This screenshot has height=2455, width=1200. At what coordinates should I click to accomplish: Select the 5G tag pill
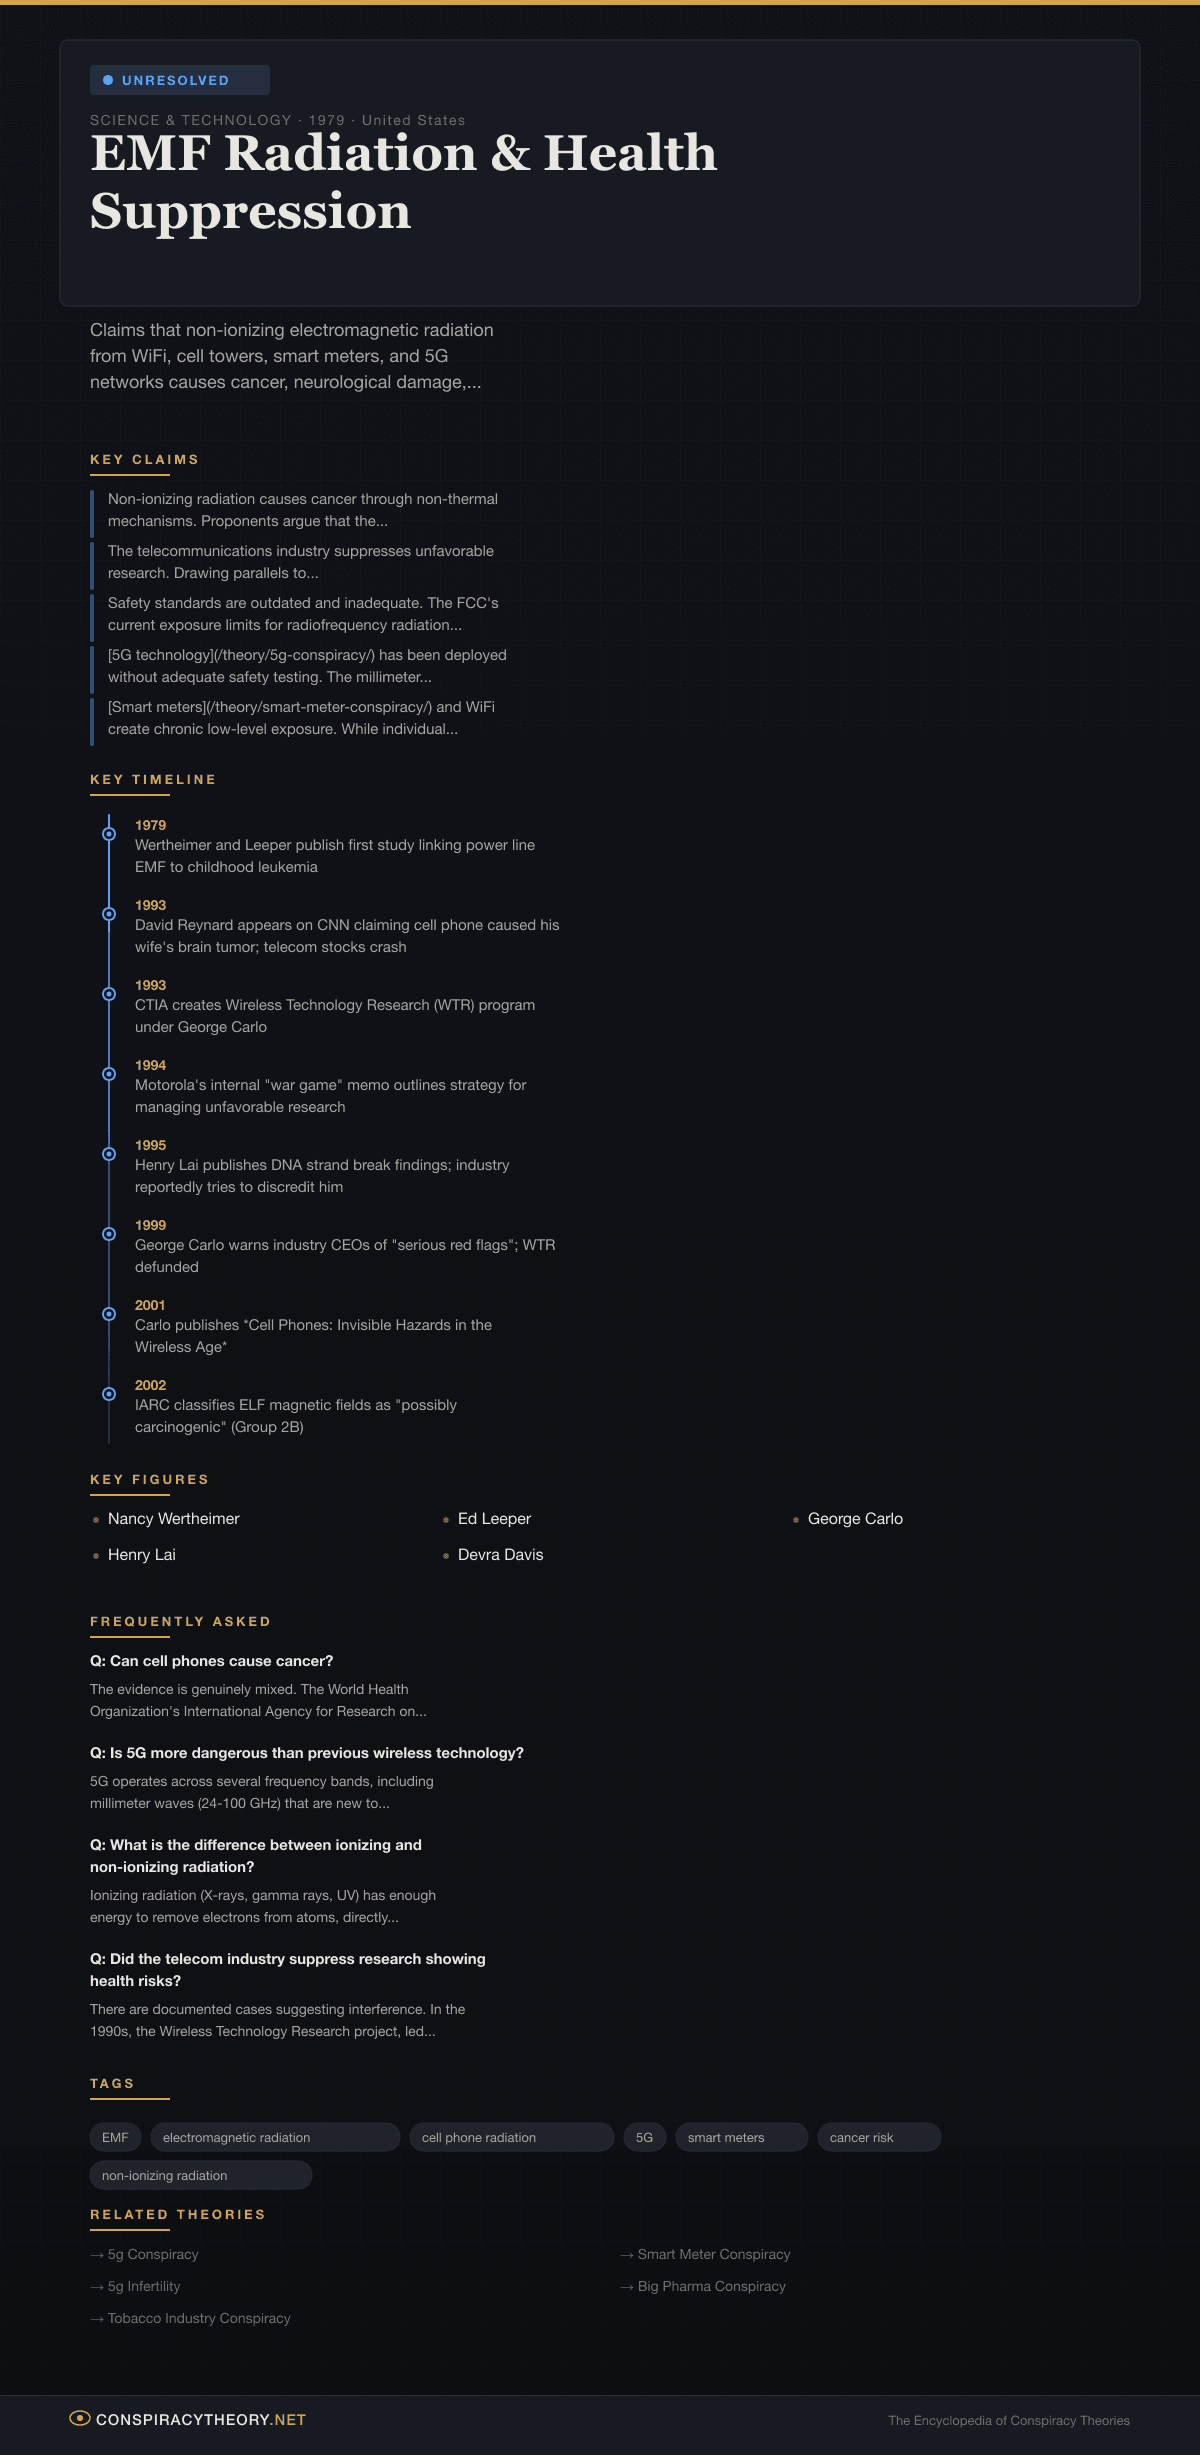pos(644,2137)
